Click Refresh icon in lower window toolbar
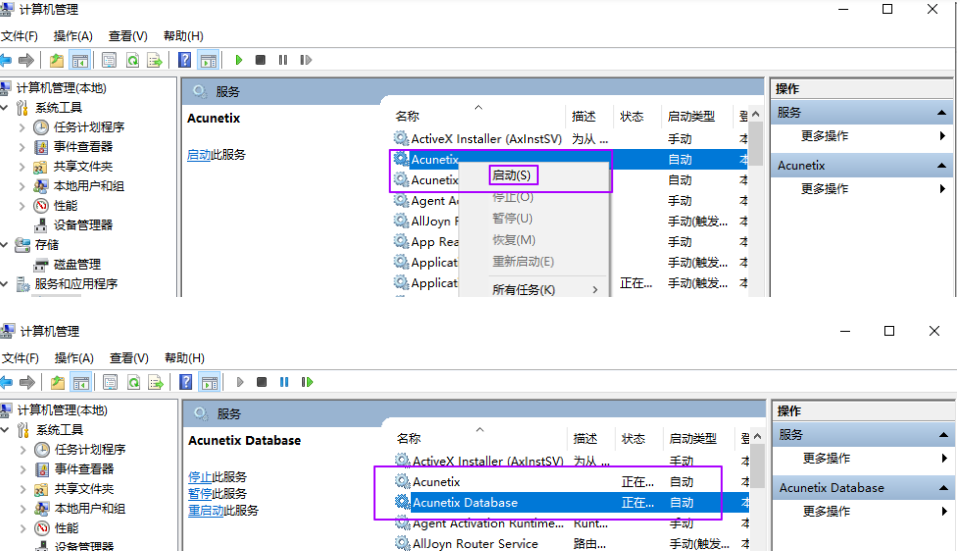The image size is (960, 560). pos(133,383)
